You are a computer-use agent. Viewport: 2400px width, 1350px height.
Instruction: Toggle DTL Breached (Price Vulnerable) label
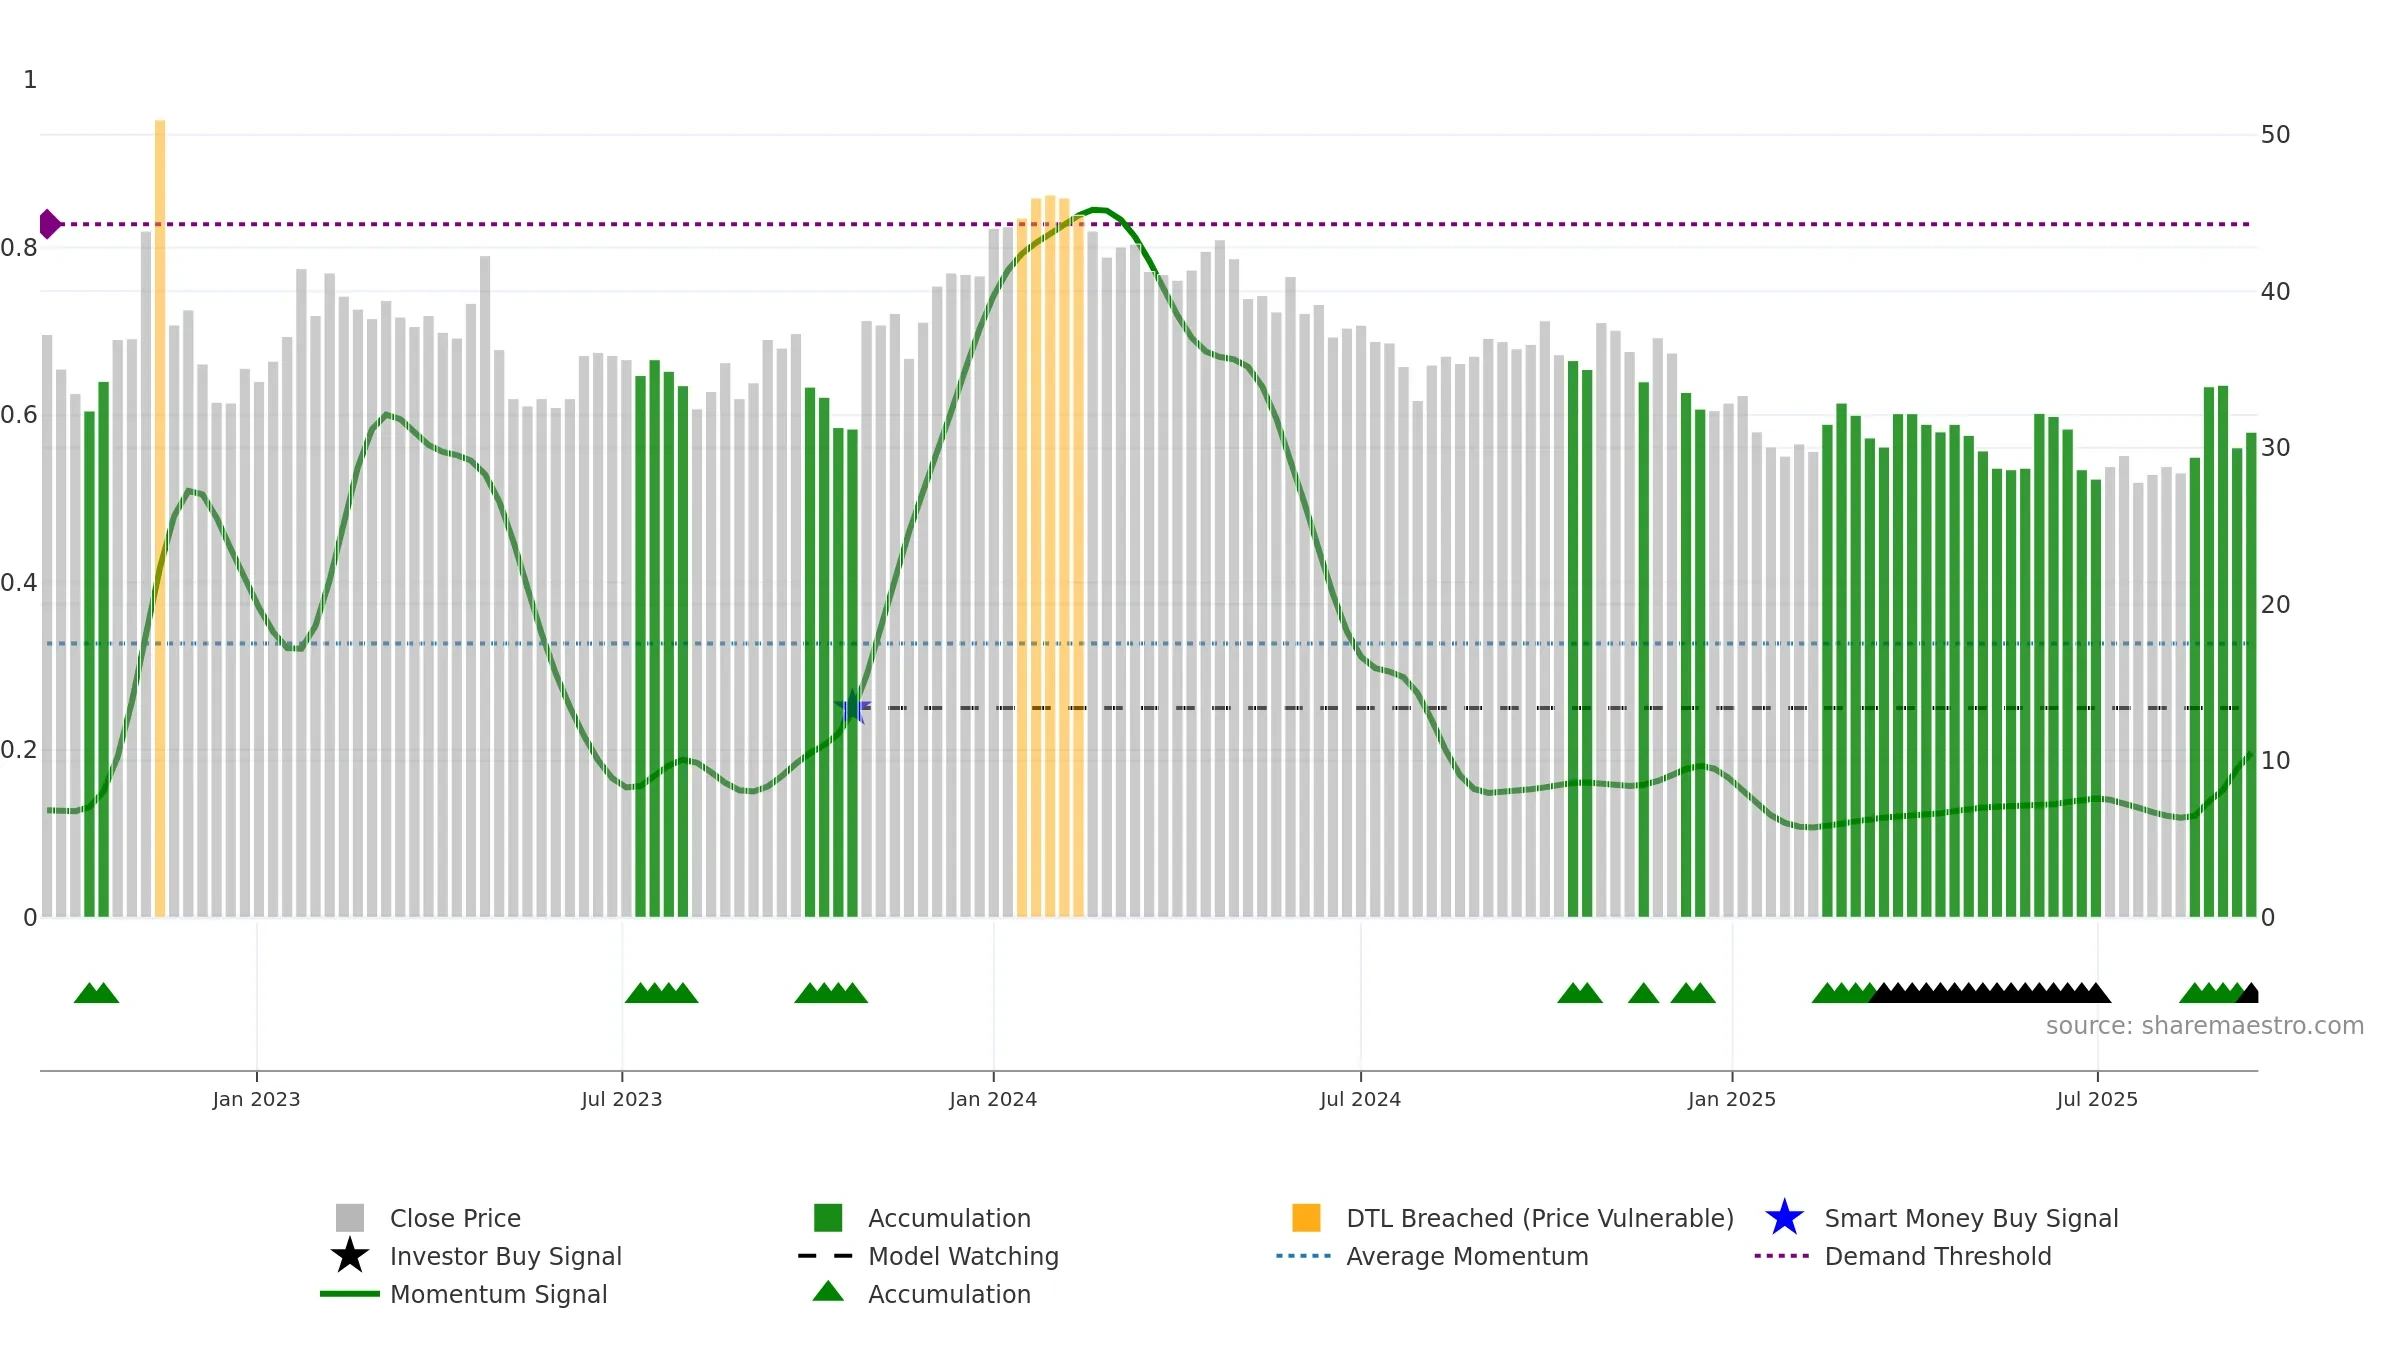tap(1540, 1218)
